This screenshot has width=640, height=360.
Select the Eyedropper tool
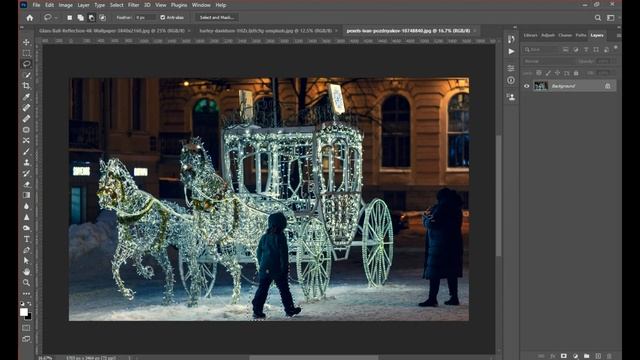[26, 97]
